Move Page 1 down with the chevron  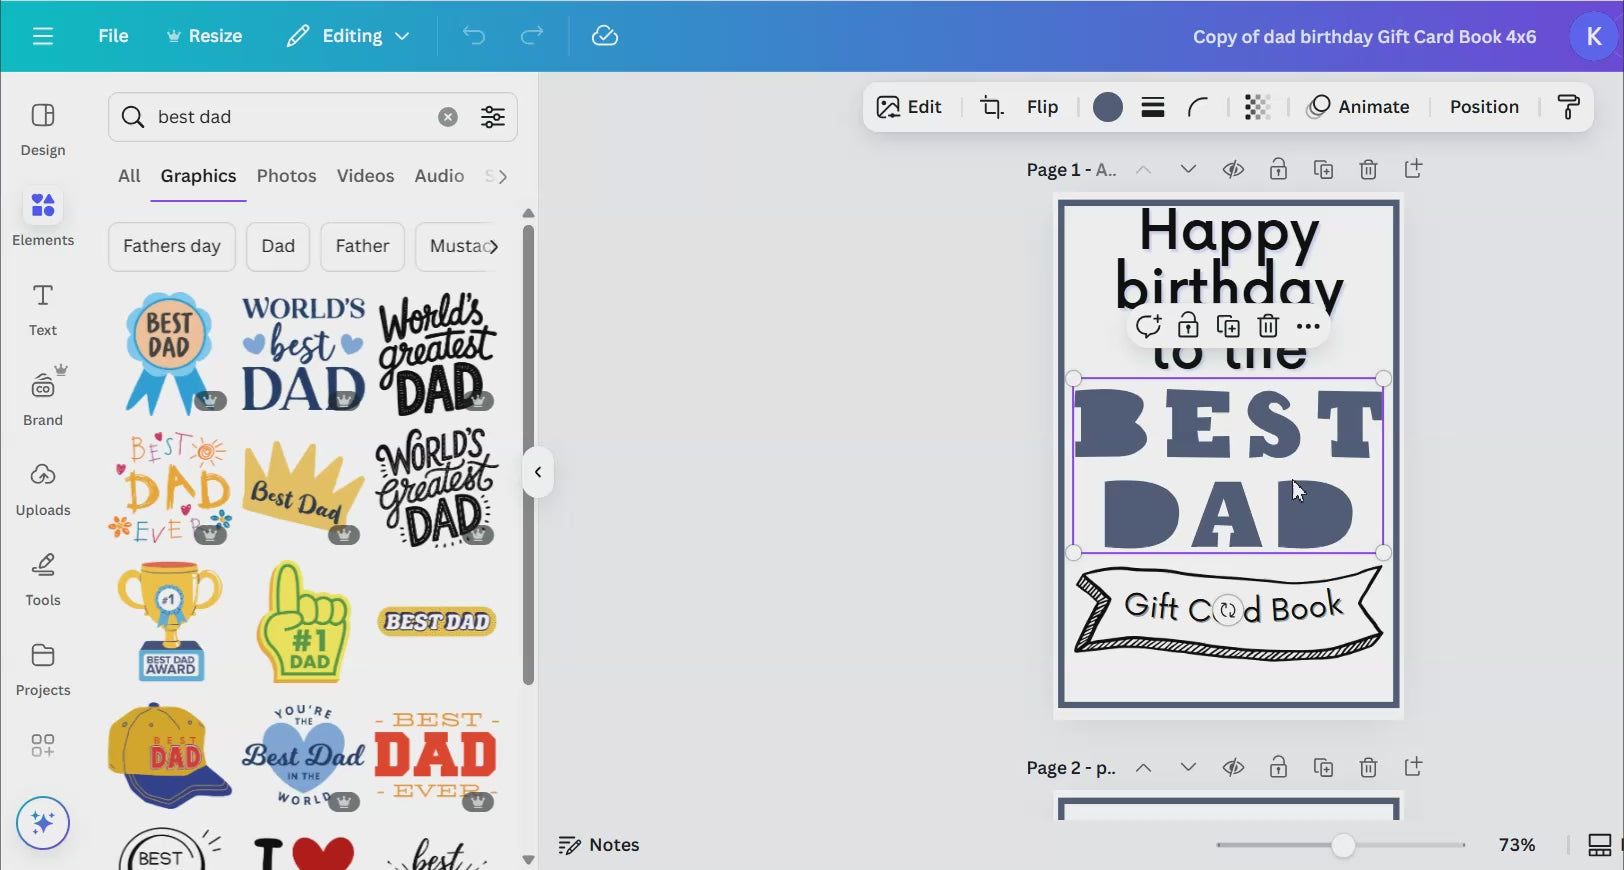pos(1188,169)
